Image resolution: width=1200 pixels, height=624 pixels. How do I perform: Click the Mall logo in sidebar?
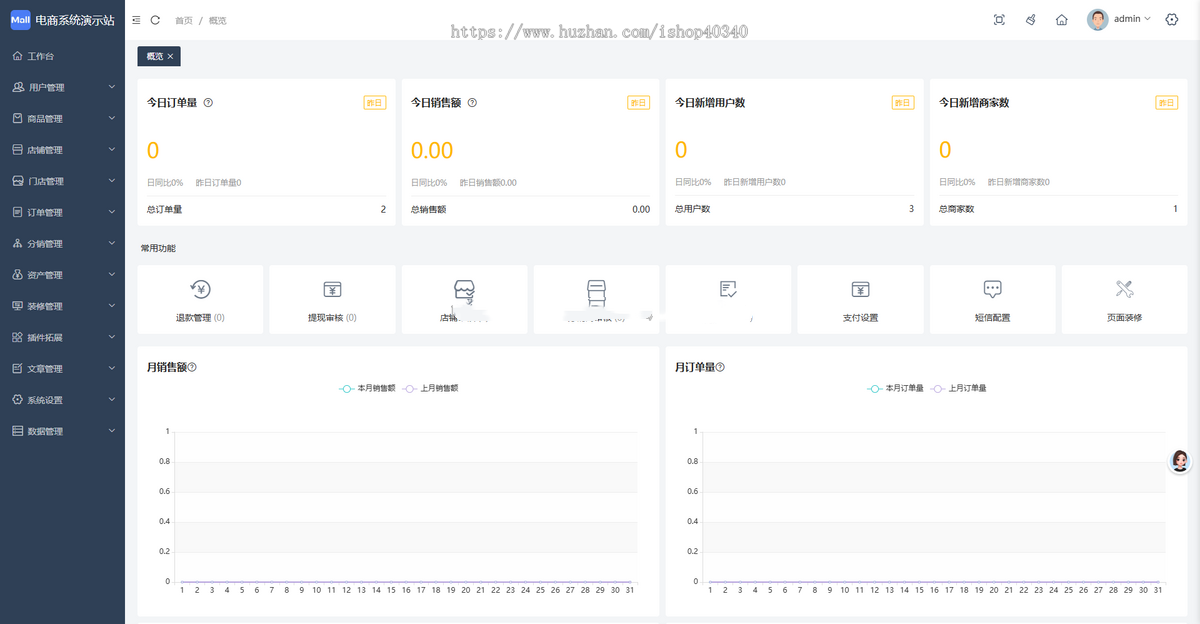click(20, 20)
